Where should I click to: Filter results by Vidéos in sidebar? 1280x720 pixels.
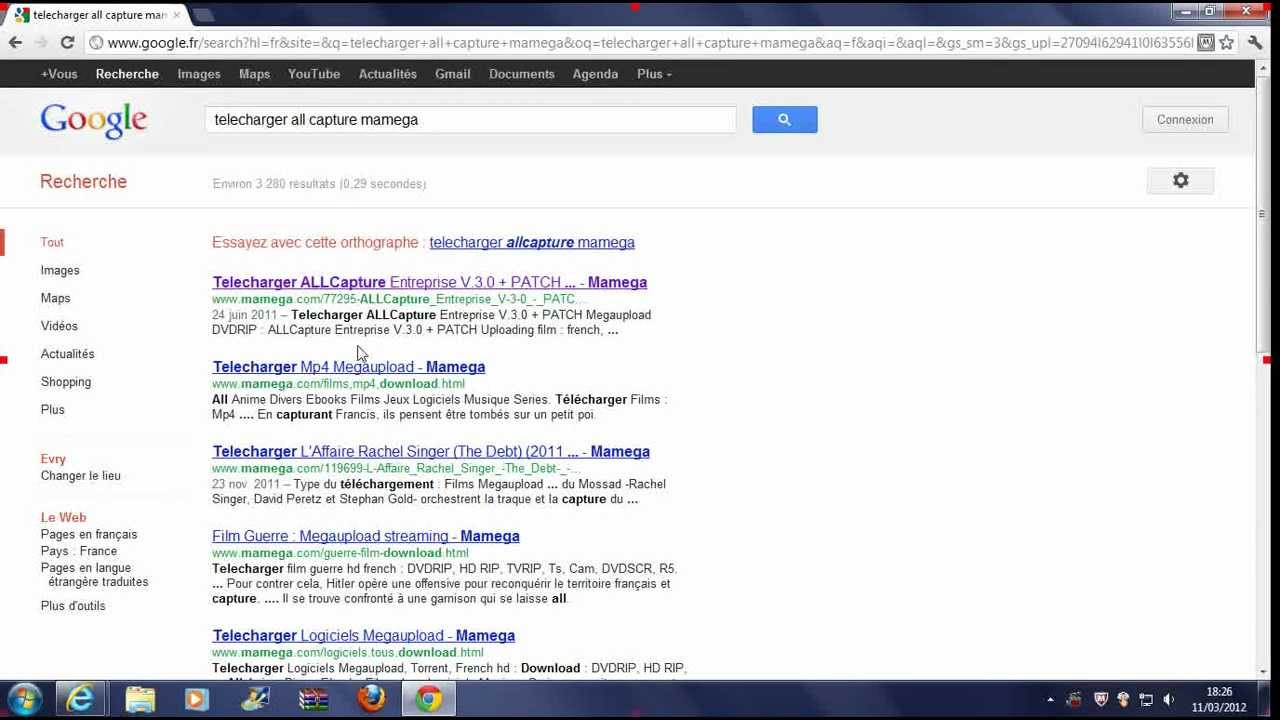point(59,326)
